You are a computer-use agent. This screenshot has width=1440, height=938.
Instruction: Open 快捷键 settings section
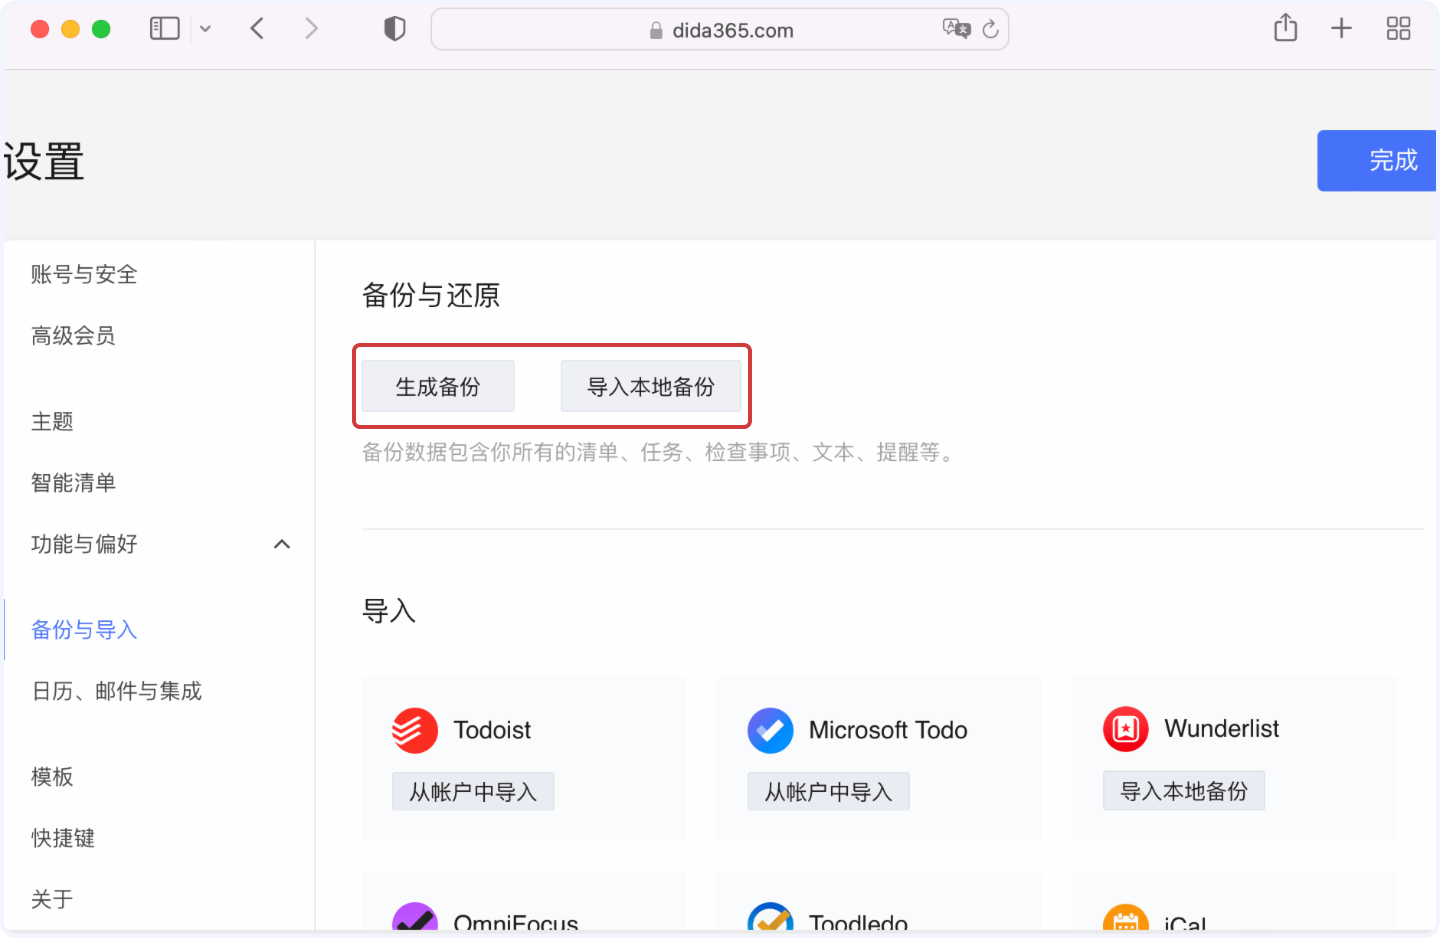coord(63,838)
